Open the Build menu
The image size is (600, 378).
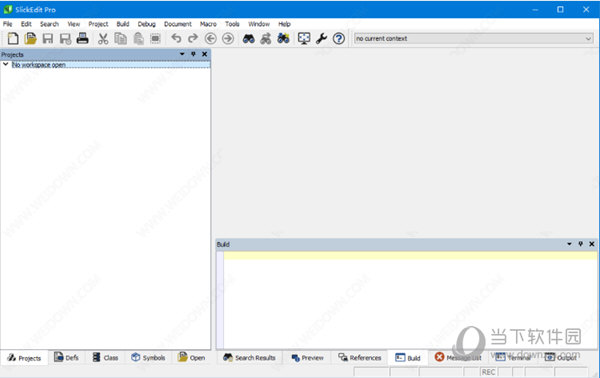pyautogui.click(x=123, y=24)
